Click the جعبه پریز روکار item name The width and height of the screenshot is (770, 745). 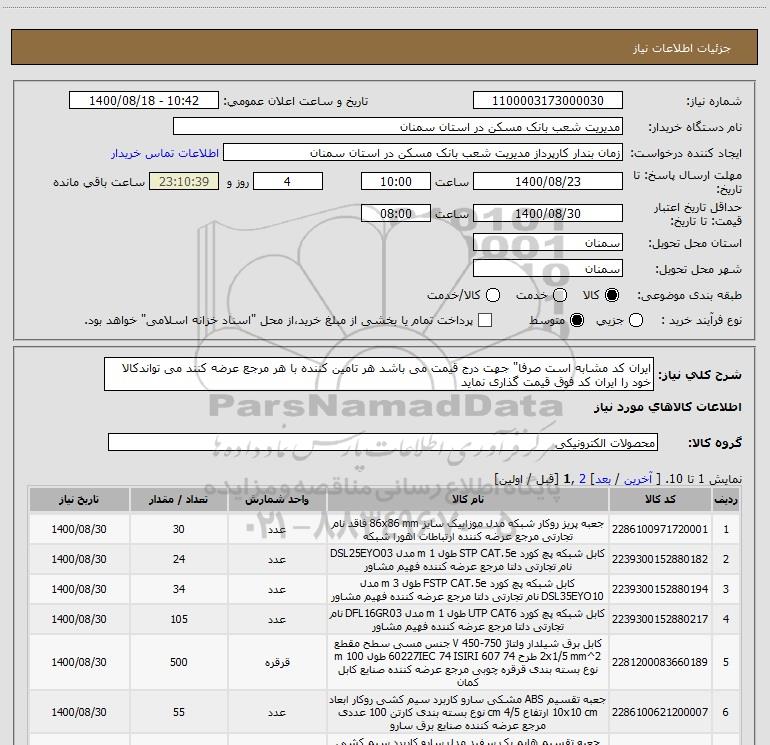[468, 530]
